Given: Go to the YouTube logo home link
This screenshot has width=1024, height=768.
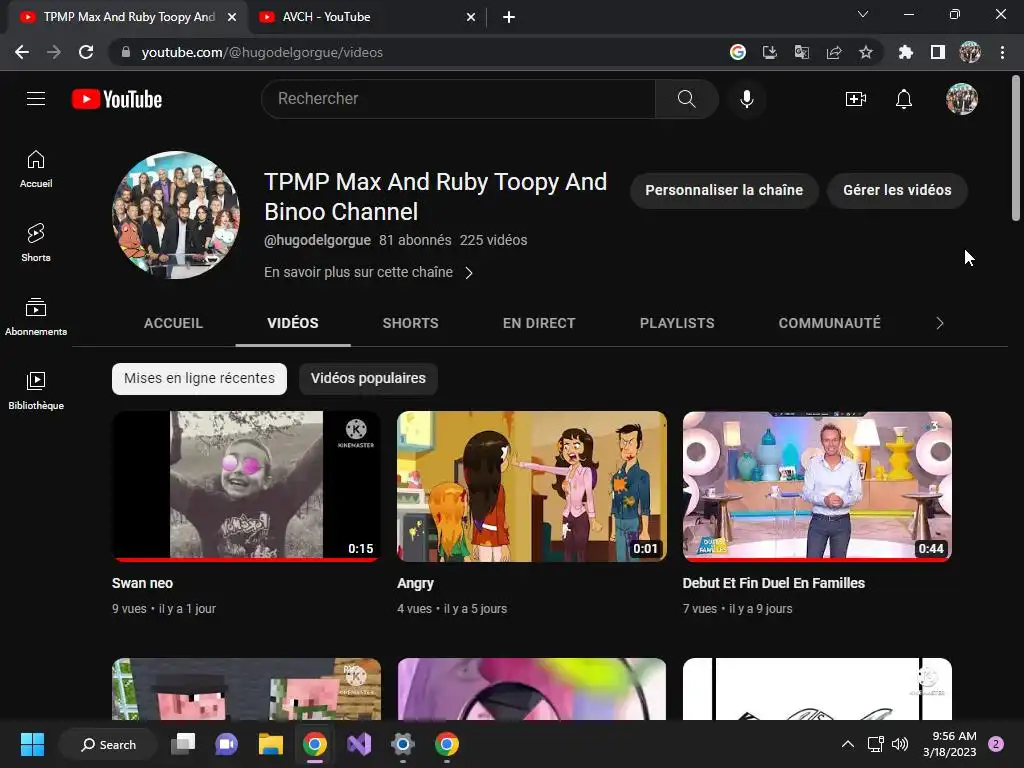Looking at the screenshot, I should pos(117,99).
